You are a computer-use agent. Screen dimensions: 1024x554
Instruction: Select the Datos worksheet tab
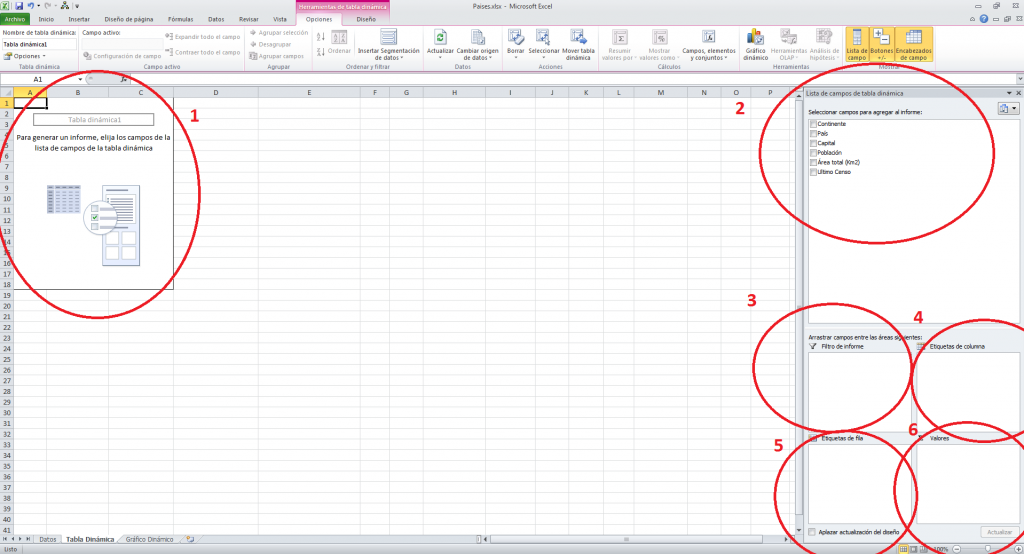click(x=48, y=539)
